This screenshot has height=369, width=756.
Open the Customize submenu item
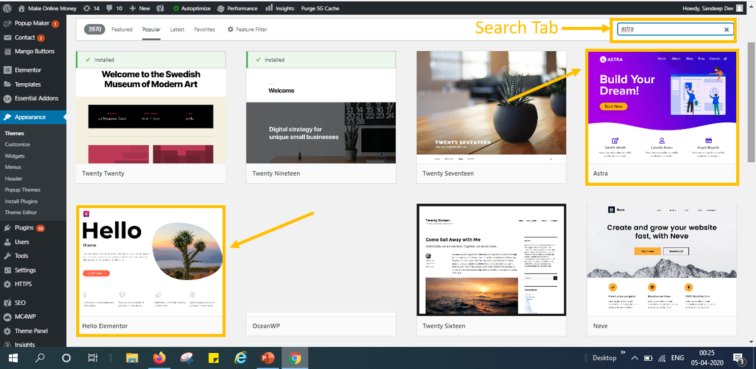(x=17, y=144)
